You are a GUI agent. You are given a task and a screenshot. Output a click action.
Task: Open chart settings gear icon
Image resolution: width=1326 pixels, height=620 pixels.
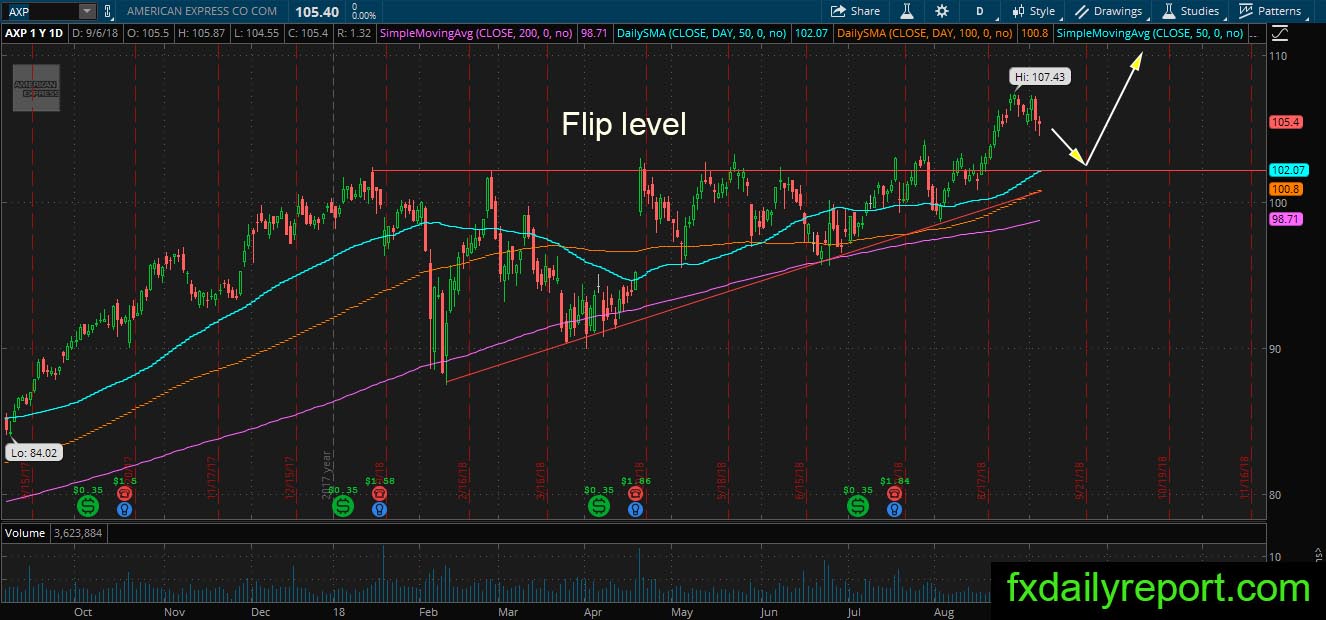click(941, 11)
